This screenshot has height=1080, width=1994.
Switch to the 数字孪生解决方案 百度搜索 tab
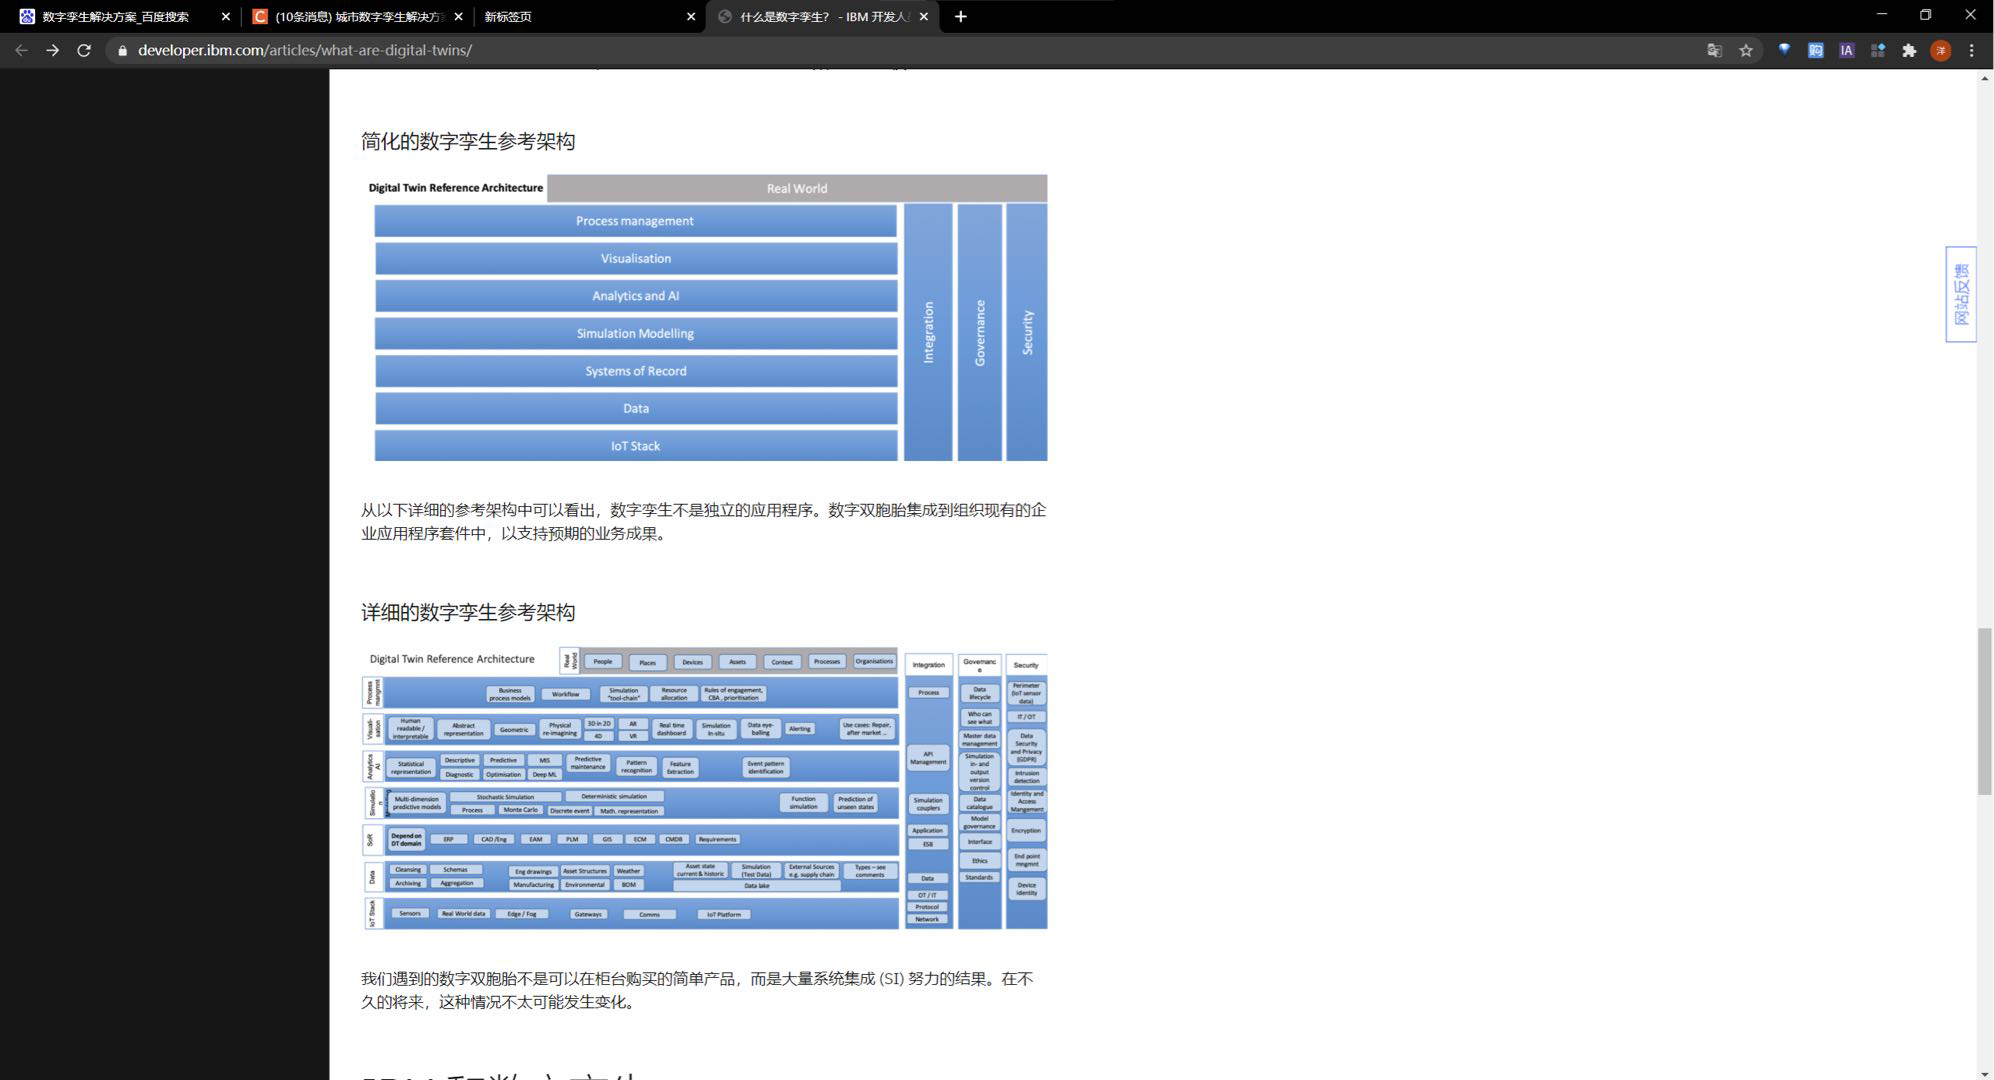point(115,16)
